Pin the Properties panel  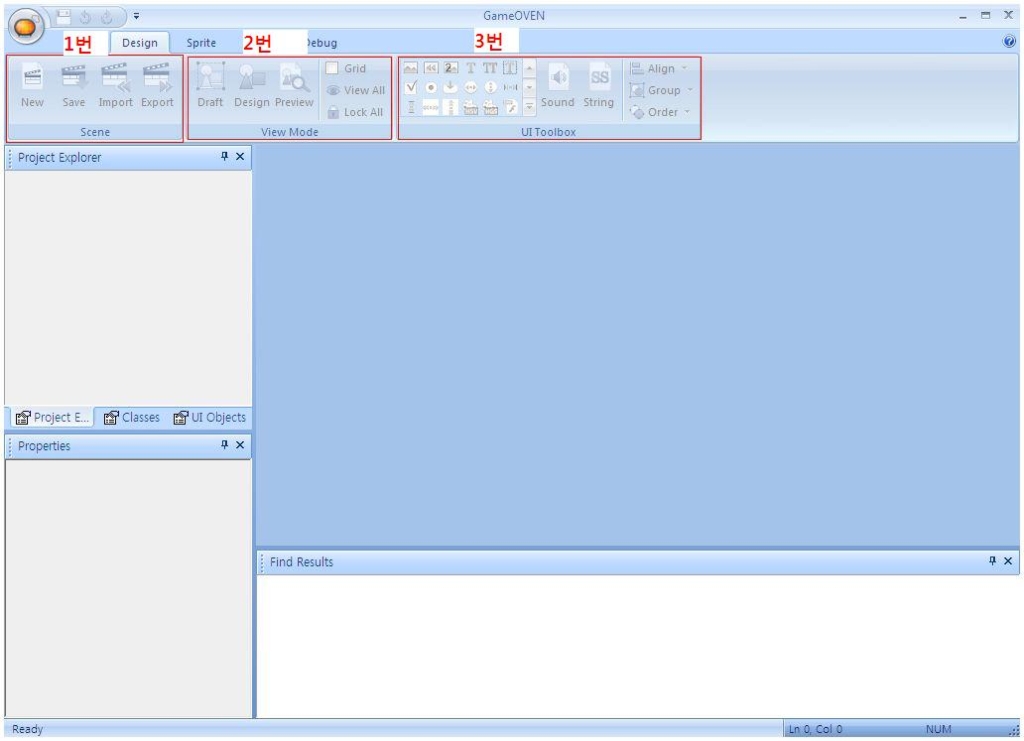point(224,445)
